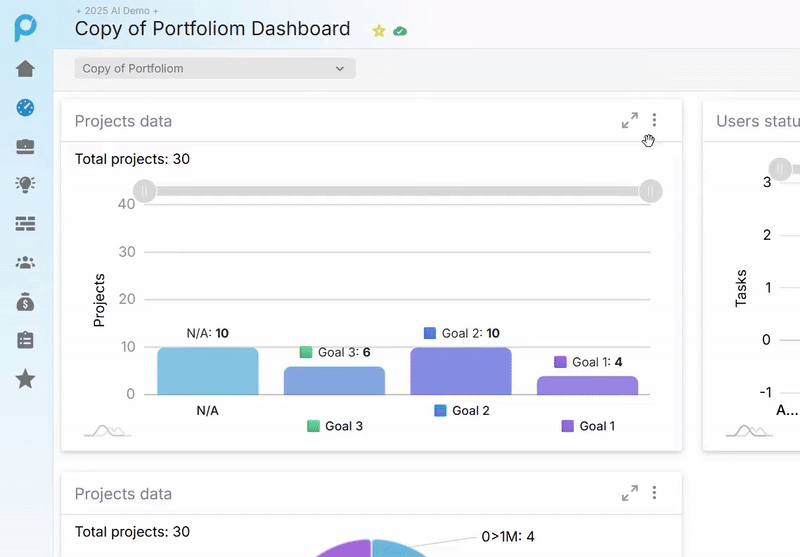The width and height of the screenshot is (800, 557).
Task: Open the people/team sidebar icon
Action: (26, 263)
